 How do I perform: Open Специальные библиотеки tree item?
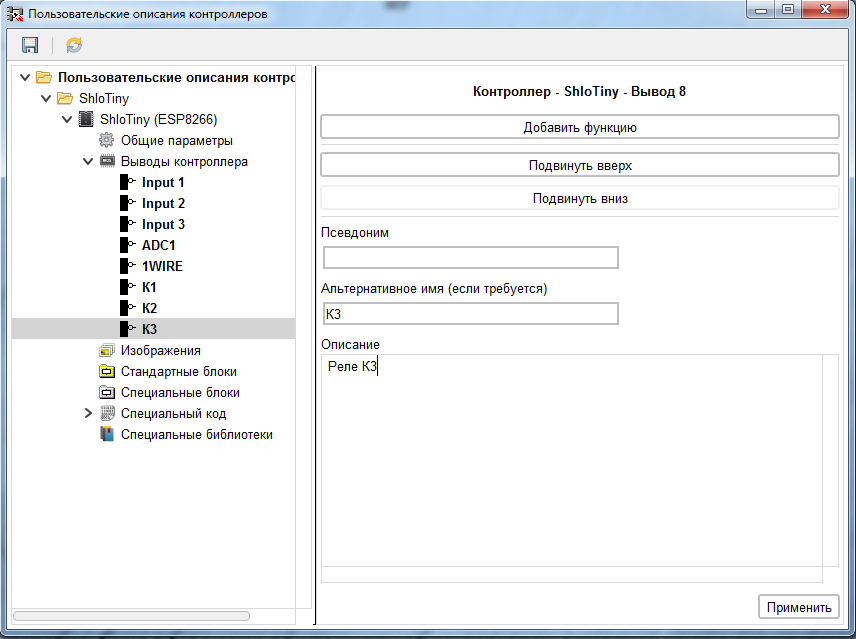coord(197,434)
